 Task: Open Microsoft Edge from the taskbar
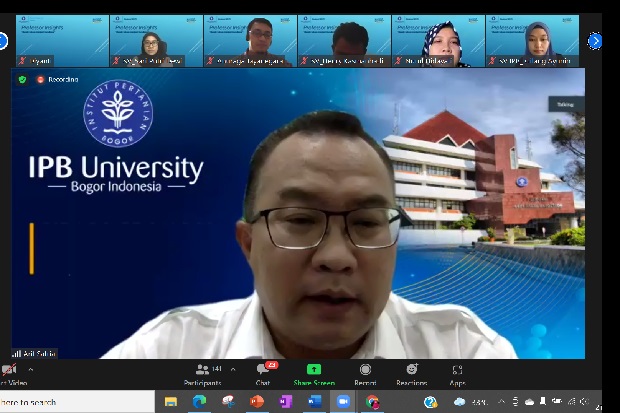click(x=199, y=402)
